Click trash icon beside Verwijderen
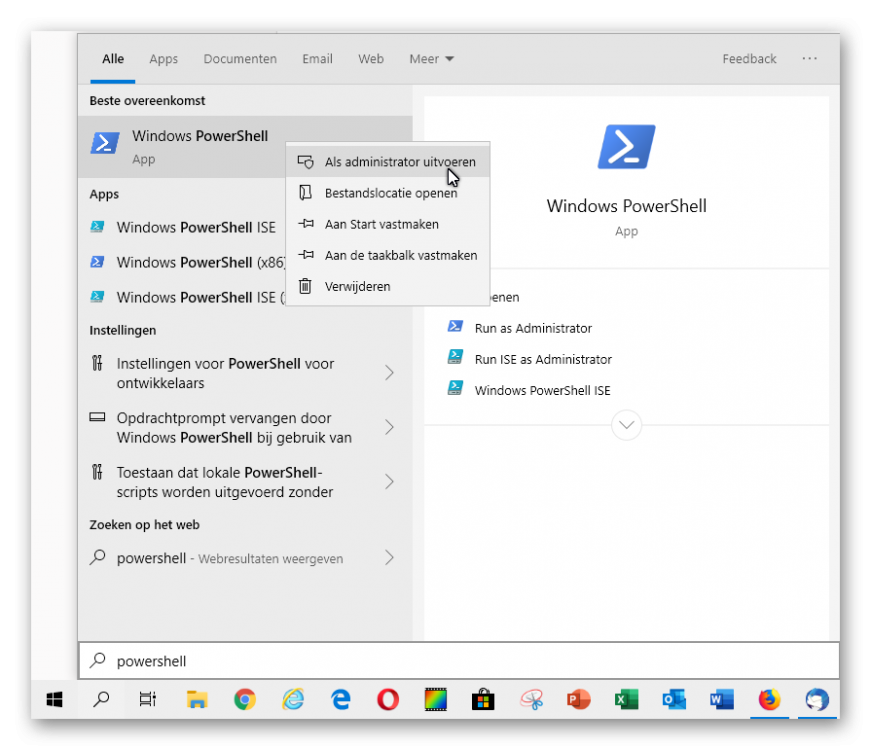 tap(306, 286)
